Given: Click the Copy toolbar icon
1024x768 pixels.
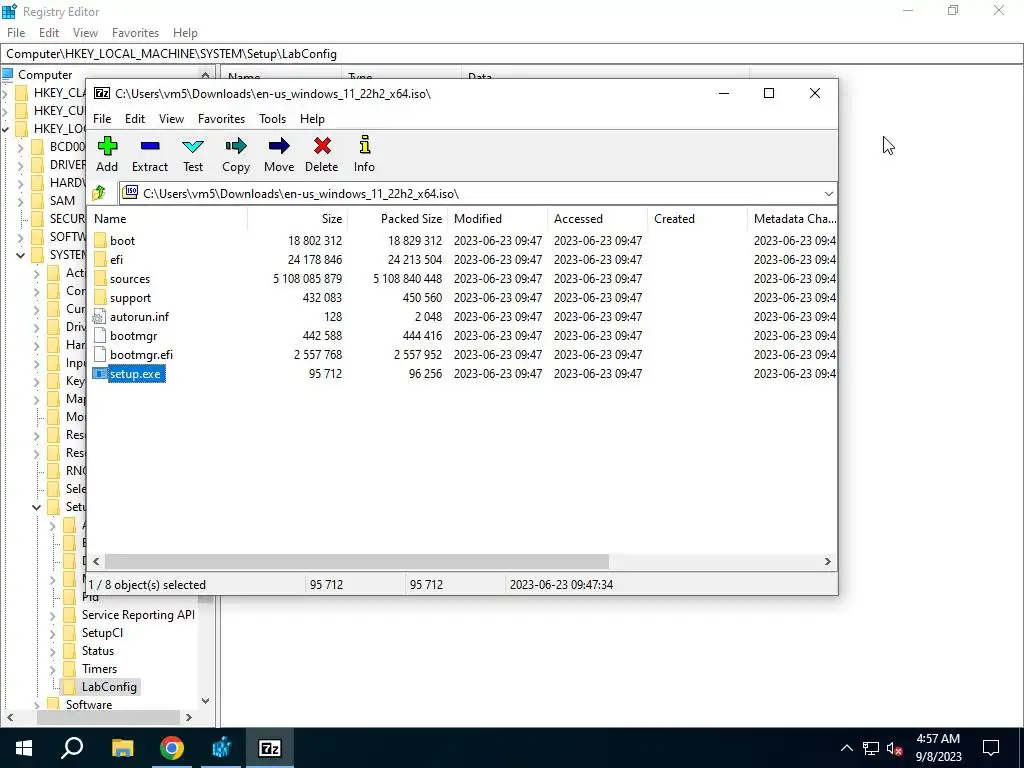Looking at the screenshot, I should coord(236,154).
